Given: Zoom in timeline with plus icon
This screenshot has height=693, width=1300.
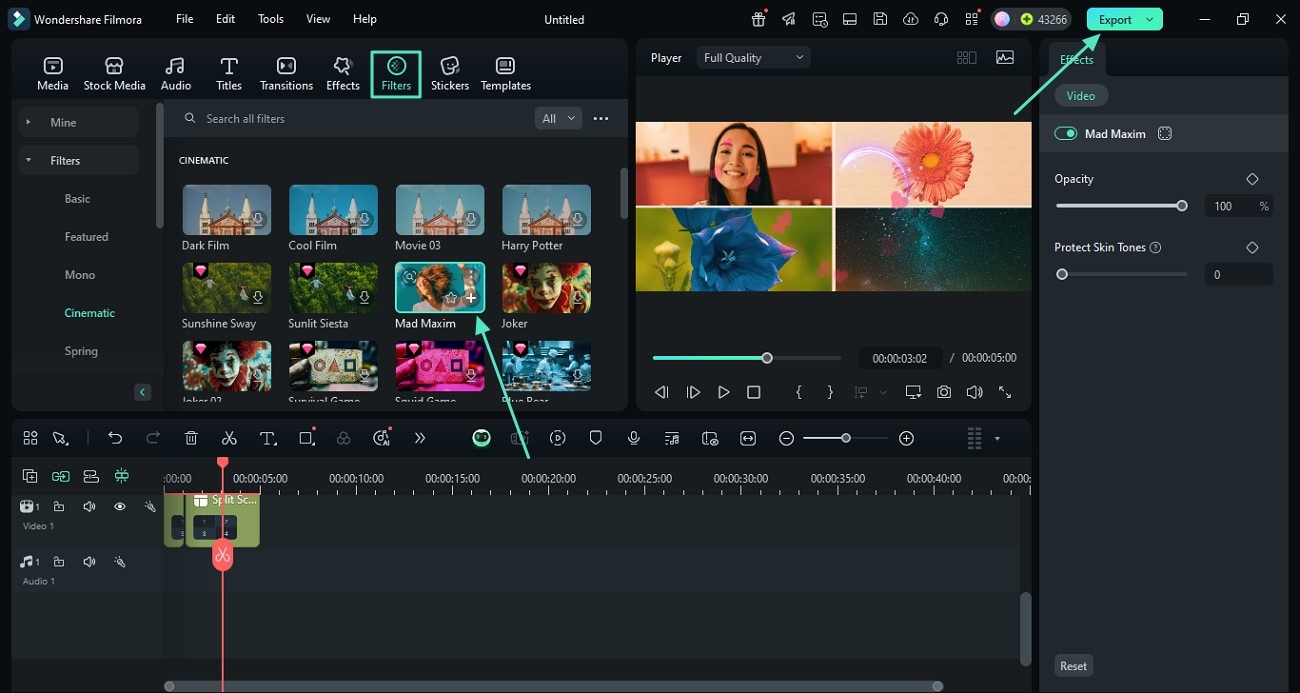Looking at the screenshot, I should [x=906, y=438].
